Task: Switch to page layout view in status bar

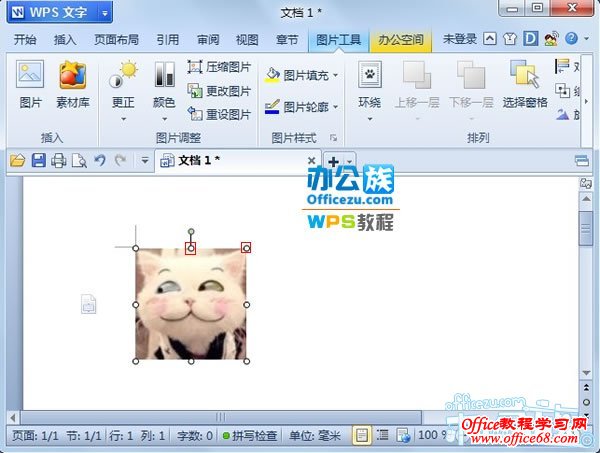Action: [x=362, y=435]
